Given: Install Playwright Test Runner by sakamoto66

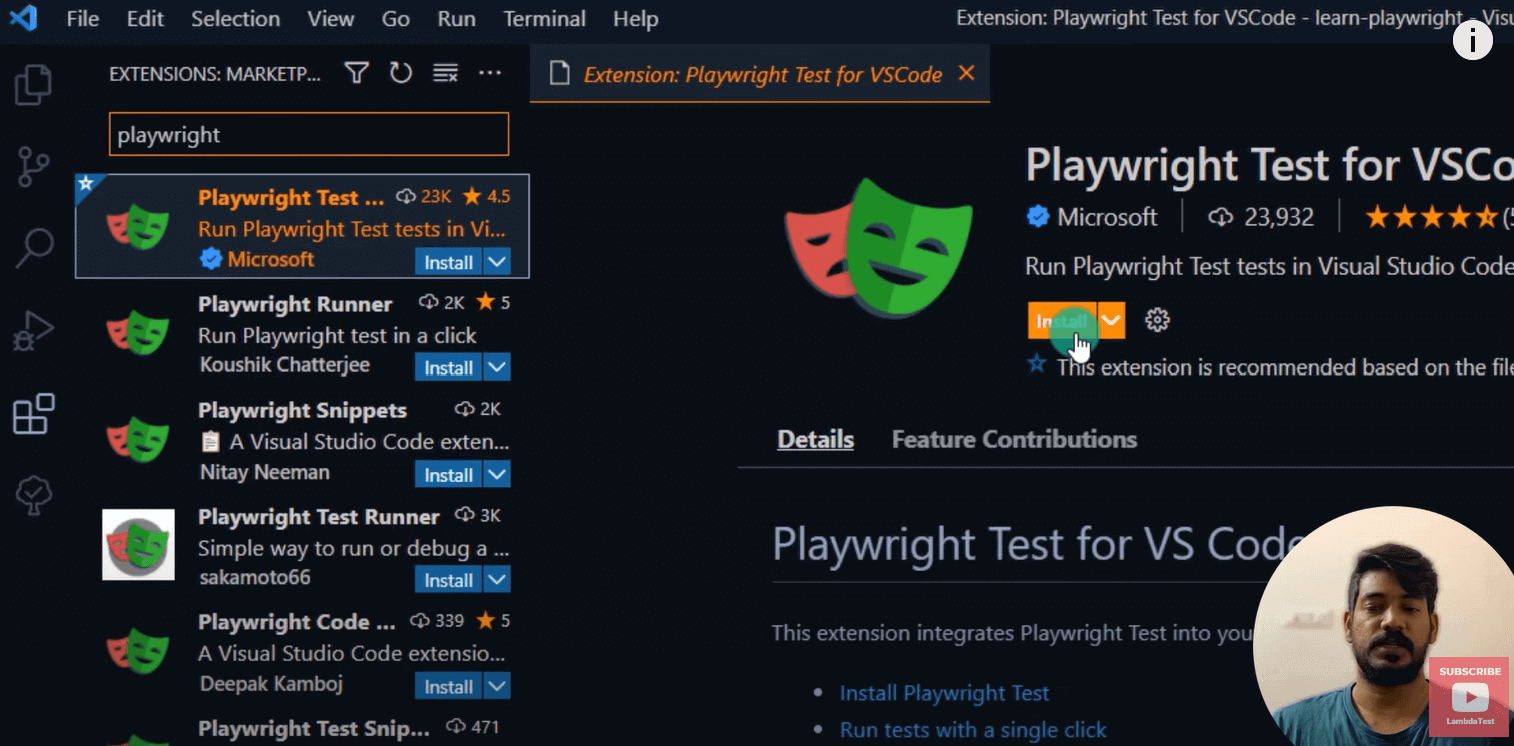Looking at the screenshot, I should tap(448, 580).
